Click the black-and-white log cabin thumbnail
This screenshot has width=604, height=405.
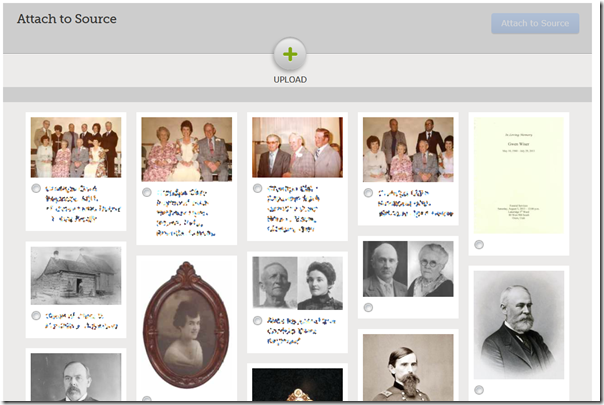pyautogui.click(x=75, y=276)
